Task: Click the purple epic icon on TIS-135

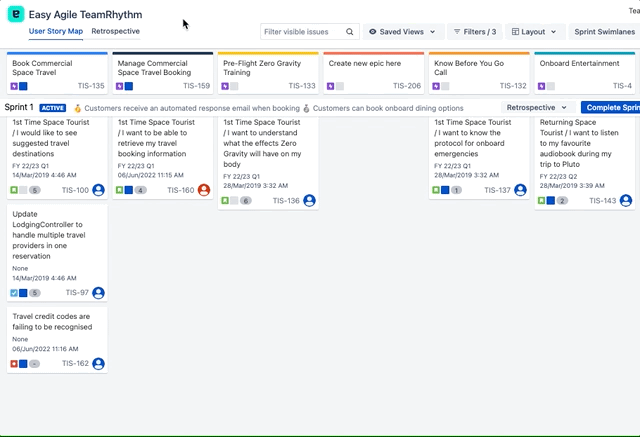Action: (14, 86)
